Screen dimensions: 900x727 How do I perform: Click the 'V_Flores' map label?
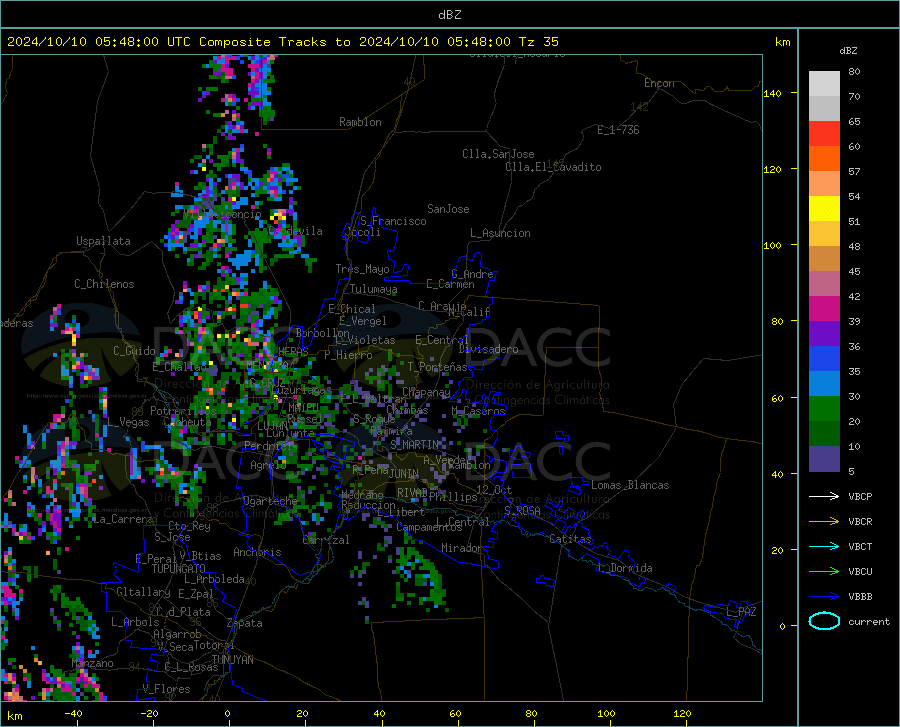166,689
